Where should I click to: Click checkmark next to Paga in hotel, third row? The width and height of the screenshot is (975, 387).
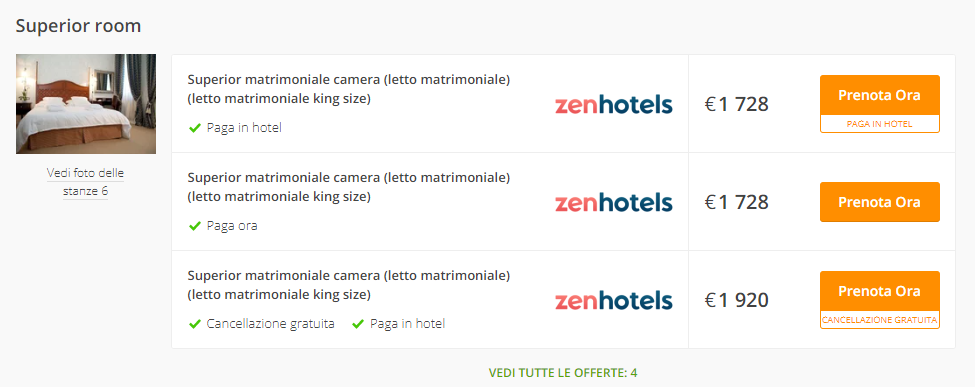tap(358, 324)
